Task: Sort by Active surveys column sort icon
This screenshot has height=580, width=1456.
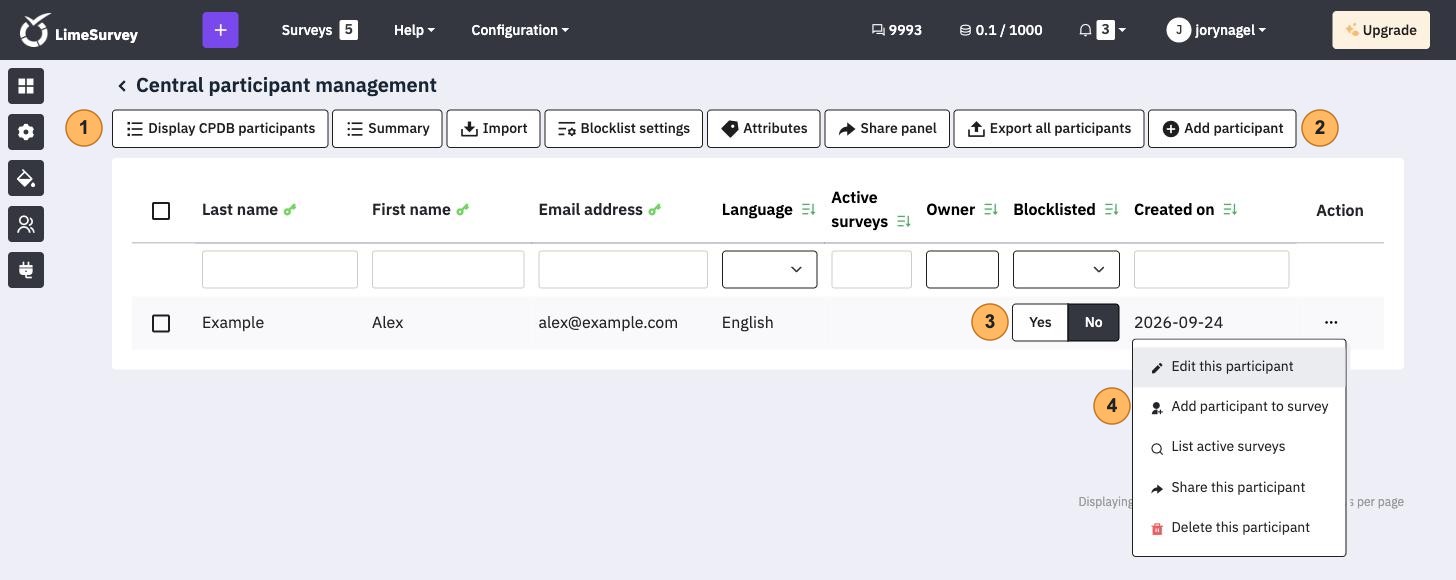Action: (904, 222)
